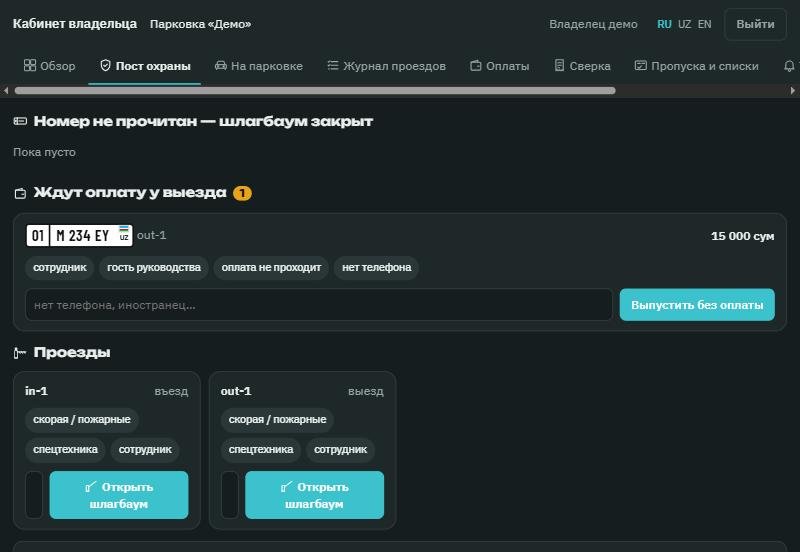Click the въезд label in in-1 card
800x552 pixels.
171,391
